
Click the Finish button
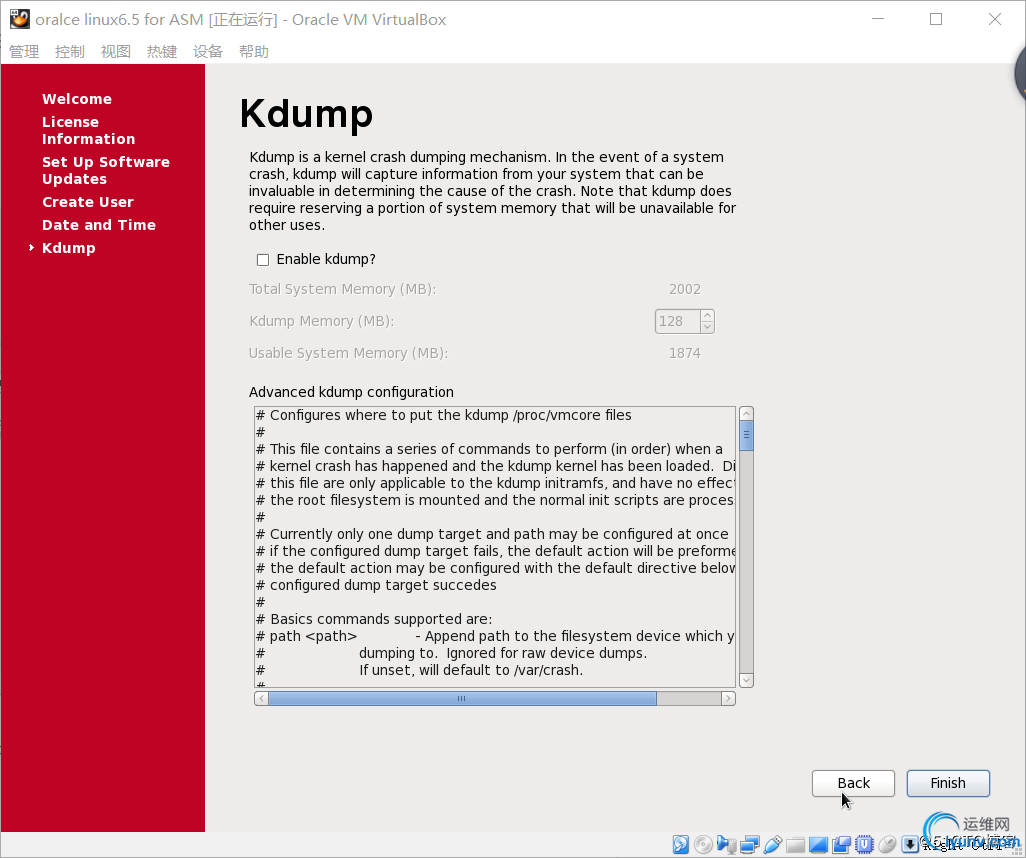coord(947,783)
